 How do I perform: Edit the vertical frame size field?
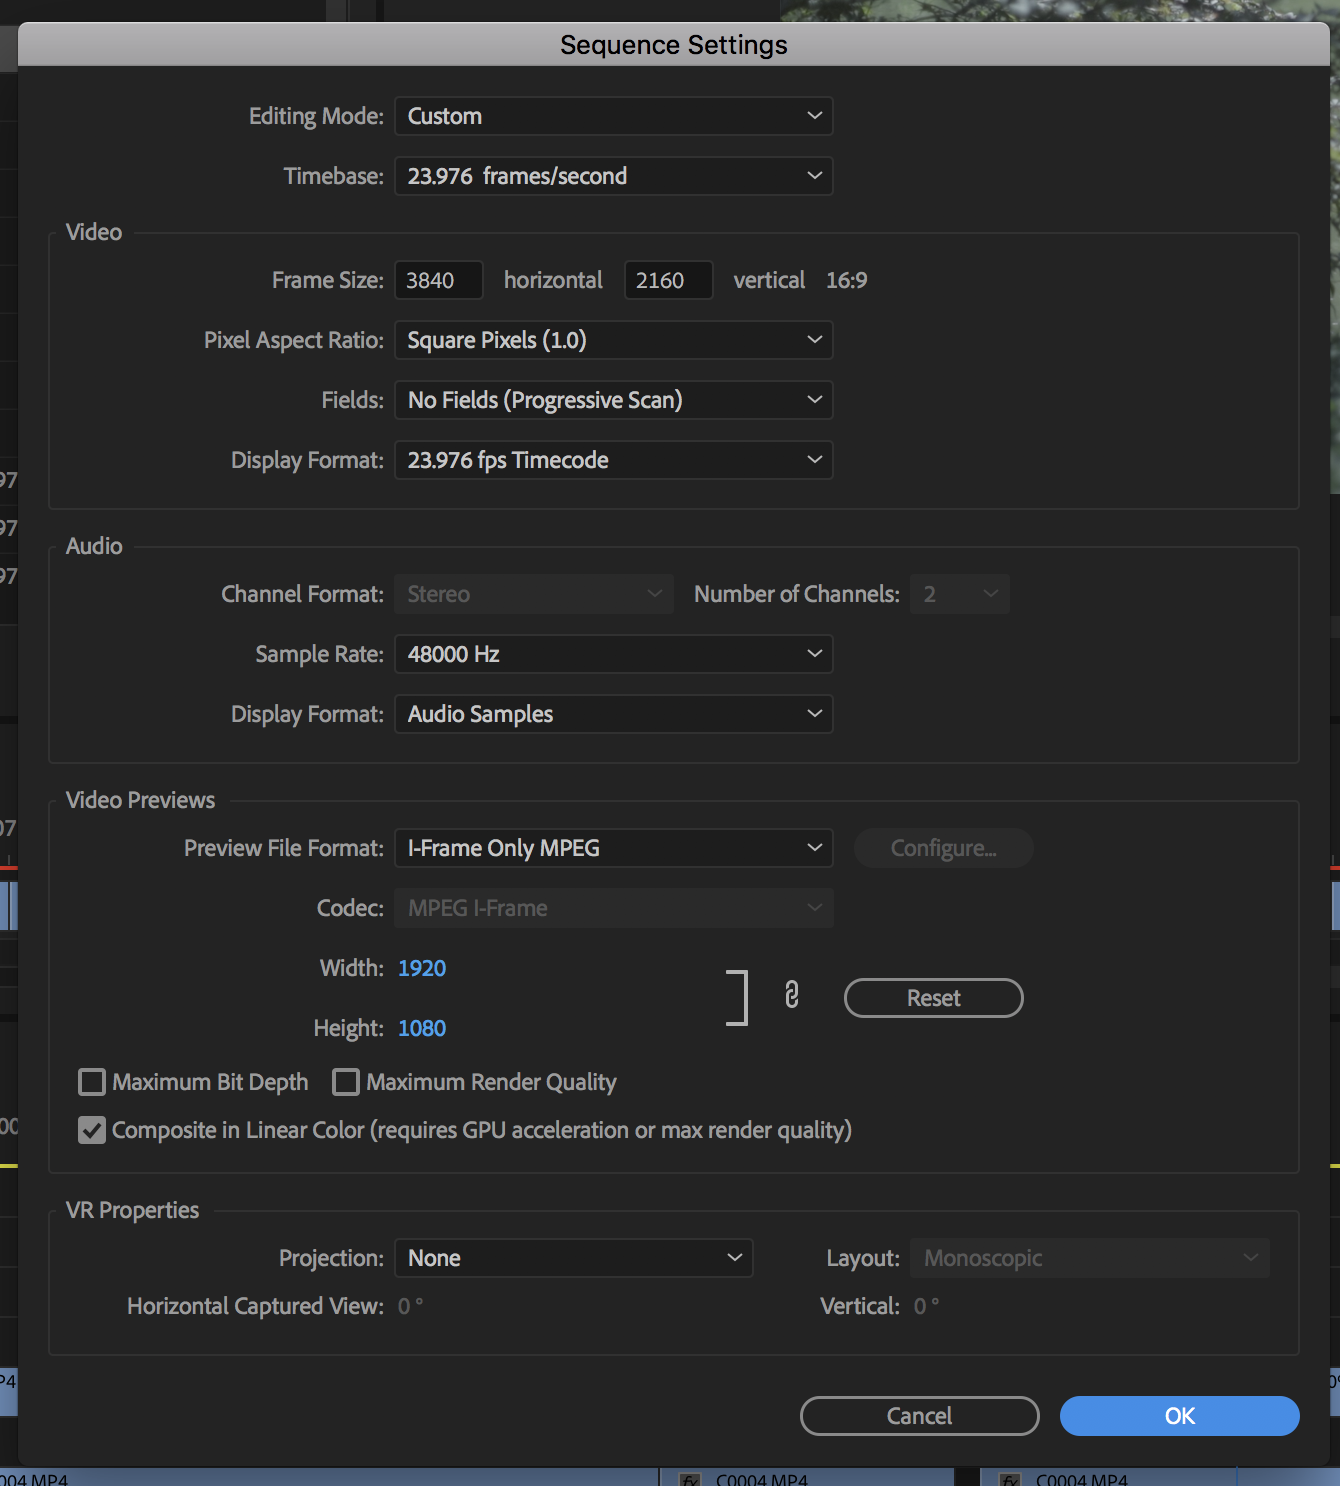[668, 280]
